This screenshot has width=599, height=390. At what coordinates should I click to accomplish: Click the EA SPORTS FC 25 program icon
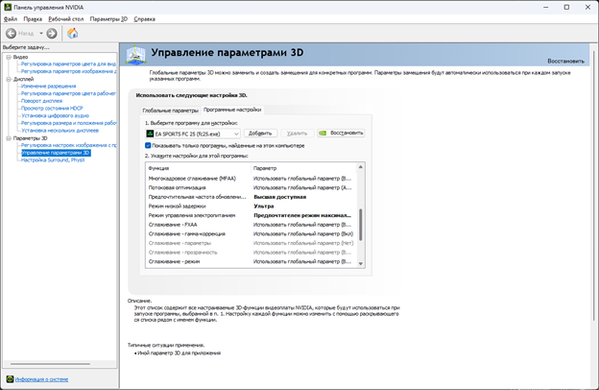point(150,134)
